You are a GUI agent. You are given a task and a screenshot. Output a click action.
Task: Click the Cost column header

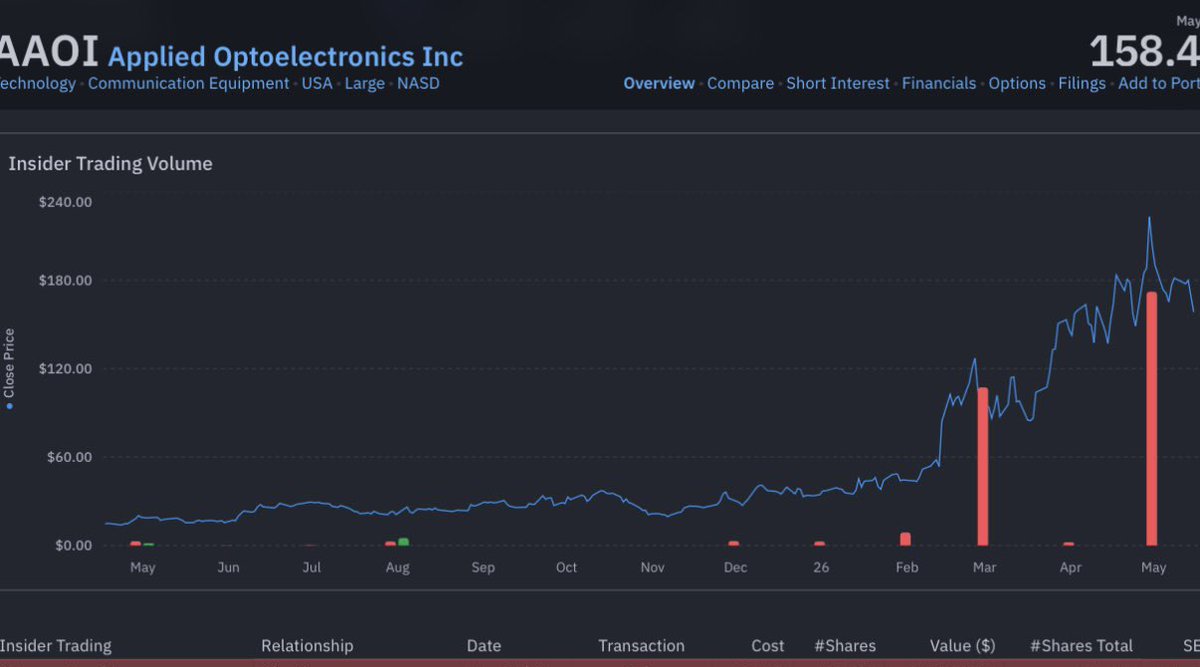pyautogui.click(x=768, y=646)
